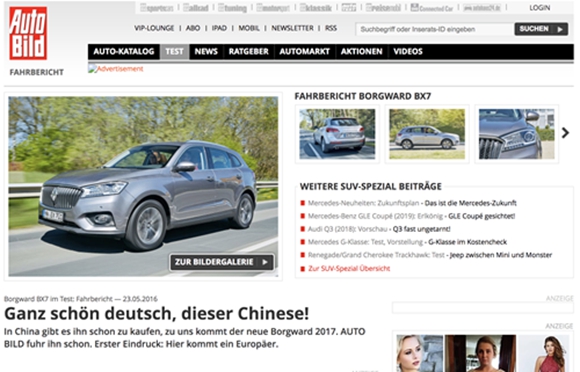Open the G-Klasse im Kostencheck article
Image resolution: width=580 pixels, height=372 pixels.
468,242
